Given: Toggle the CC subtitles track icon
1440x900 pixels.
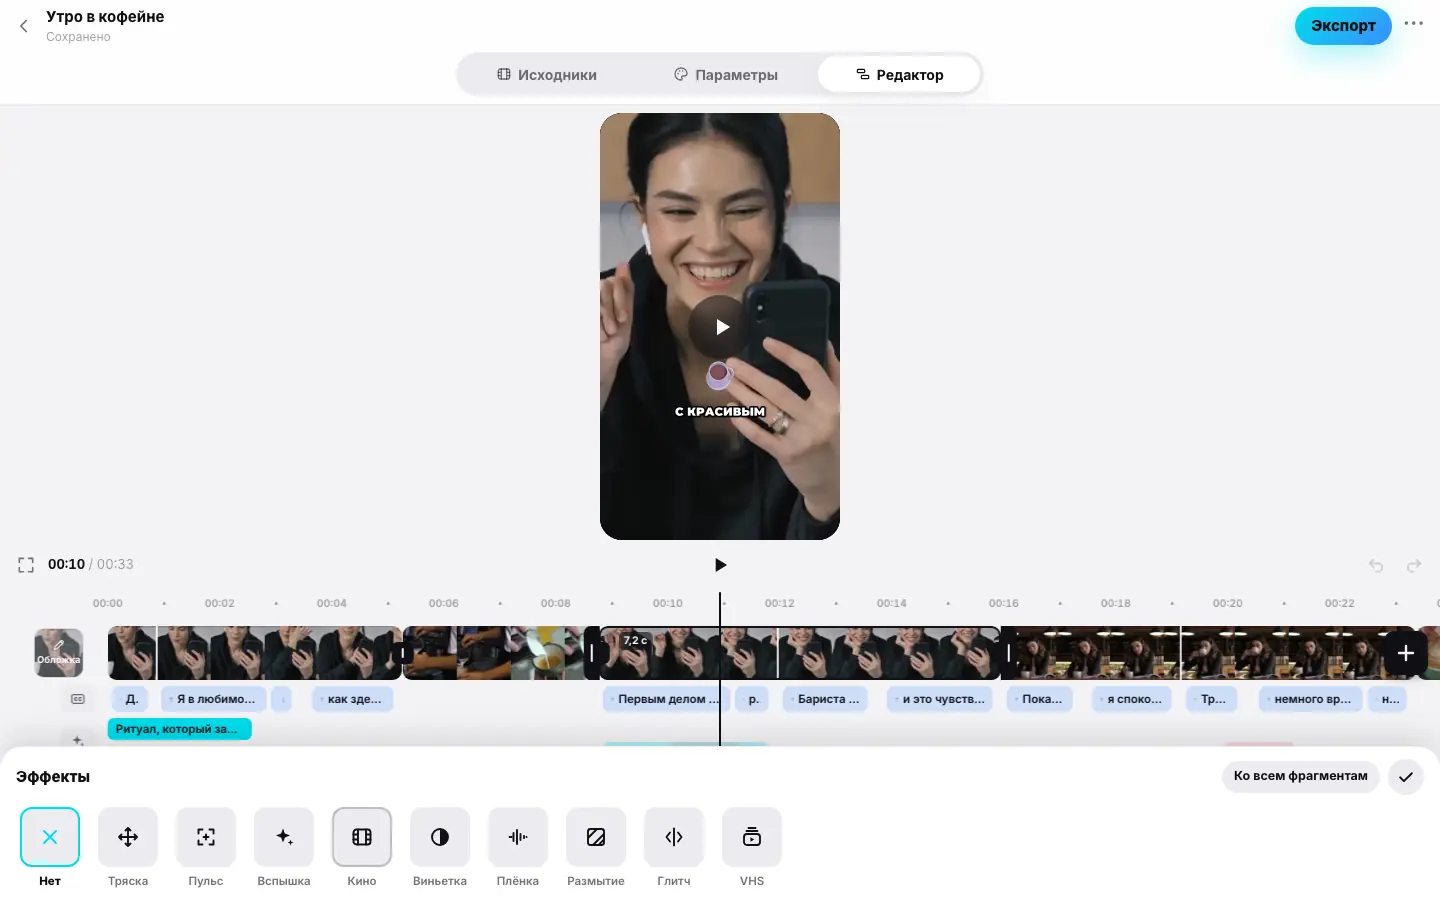Looking at the screenshot, I should tap(78, 699).
